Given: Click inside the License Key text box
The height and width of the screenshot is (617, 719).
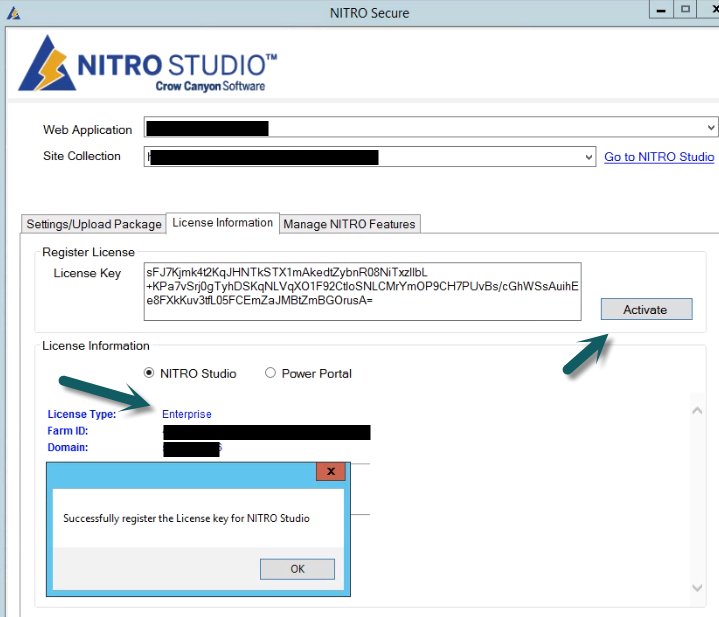Looking at the screenshot, I should pyautogui.click(x=362, y=292).
